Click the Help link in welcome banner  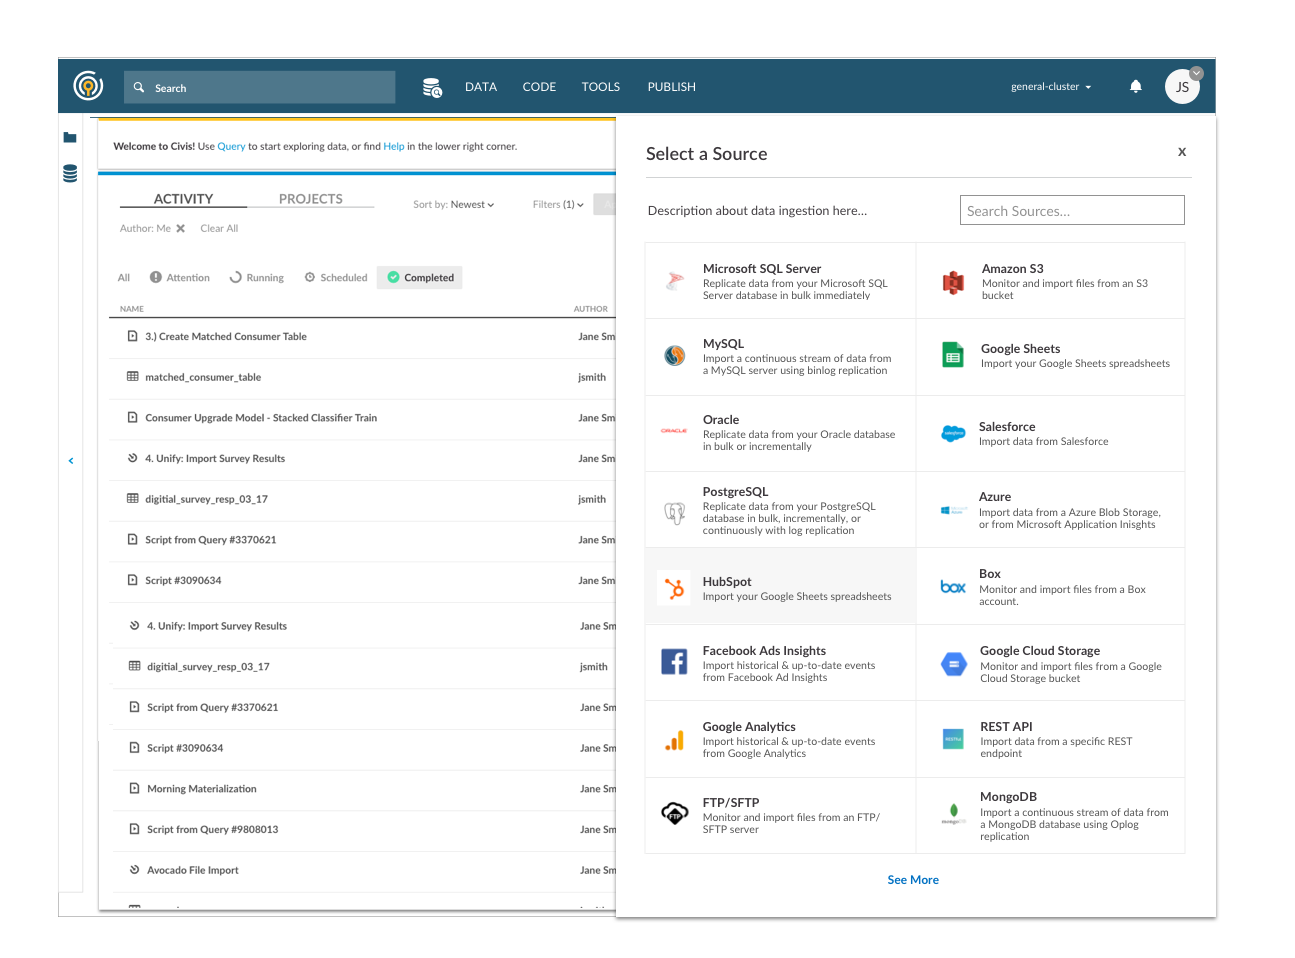[x=394, y=146]
